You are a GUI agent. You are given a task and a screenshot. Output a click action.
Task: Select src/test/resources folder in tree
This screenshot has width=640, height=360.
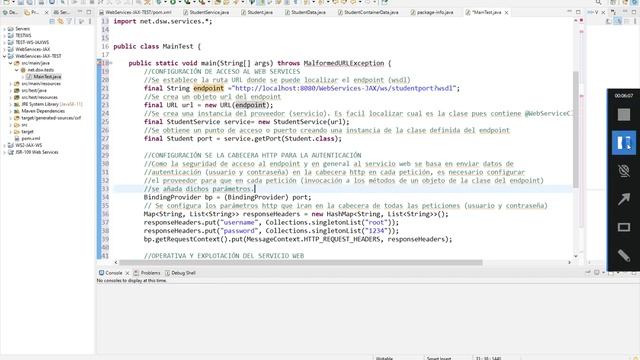[36, 97]
